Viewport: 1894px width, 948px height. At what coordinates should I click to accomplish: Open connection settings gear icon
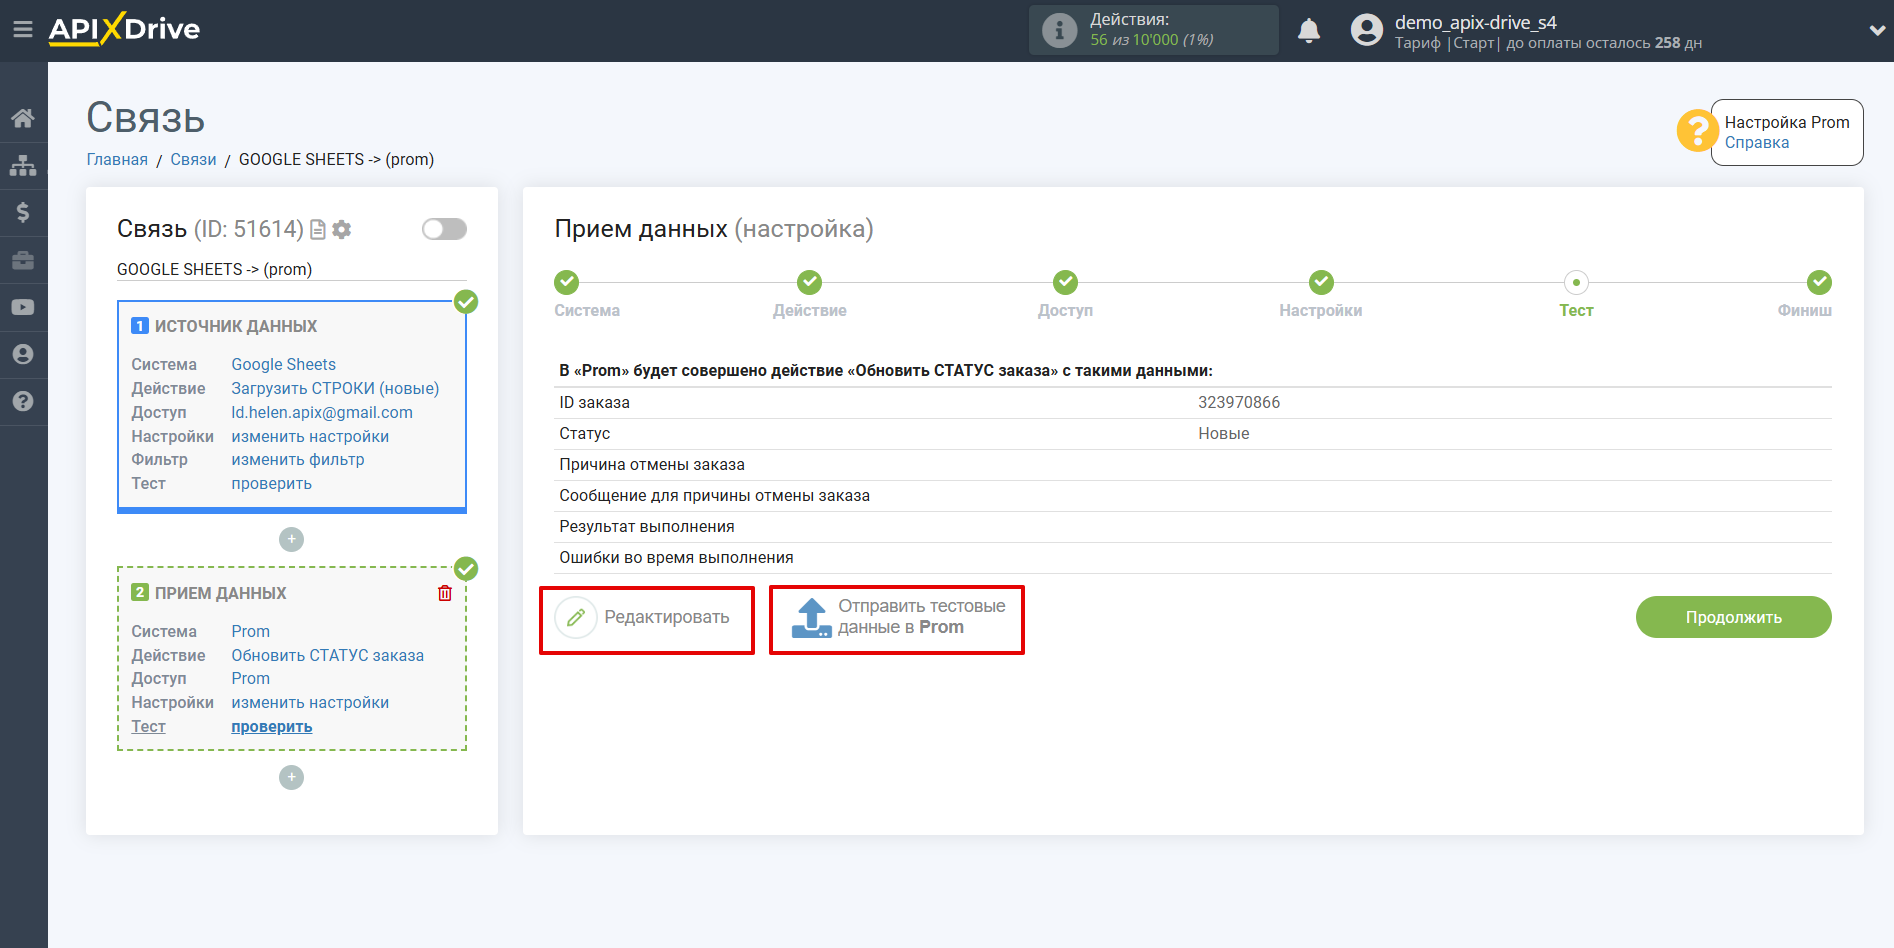[342, 230]
